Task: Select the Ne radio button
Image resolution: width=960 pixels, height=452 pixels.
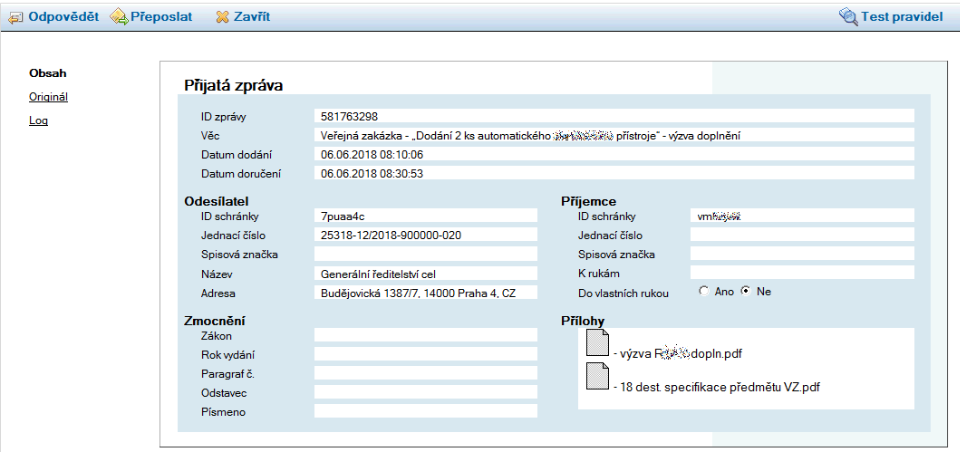Action: [745, 291]
